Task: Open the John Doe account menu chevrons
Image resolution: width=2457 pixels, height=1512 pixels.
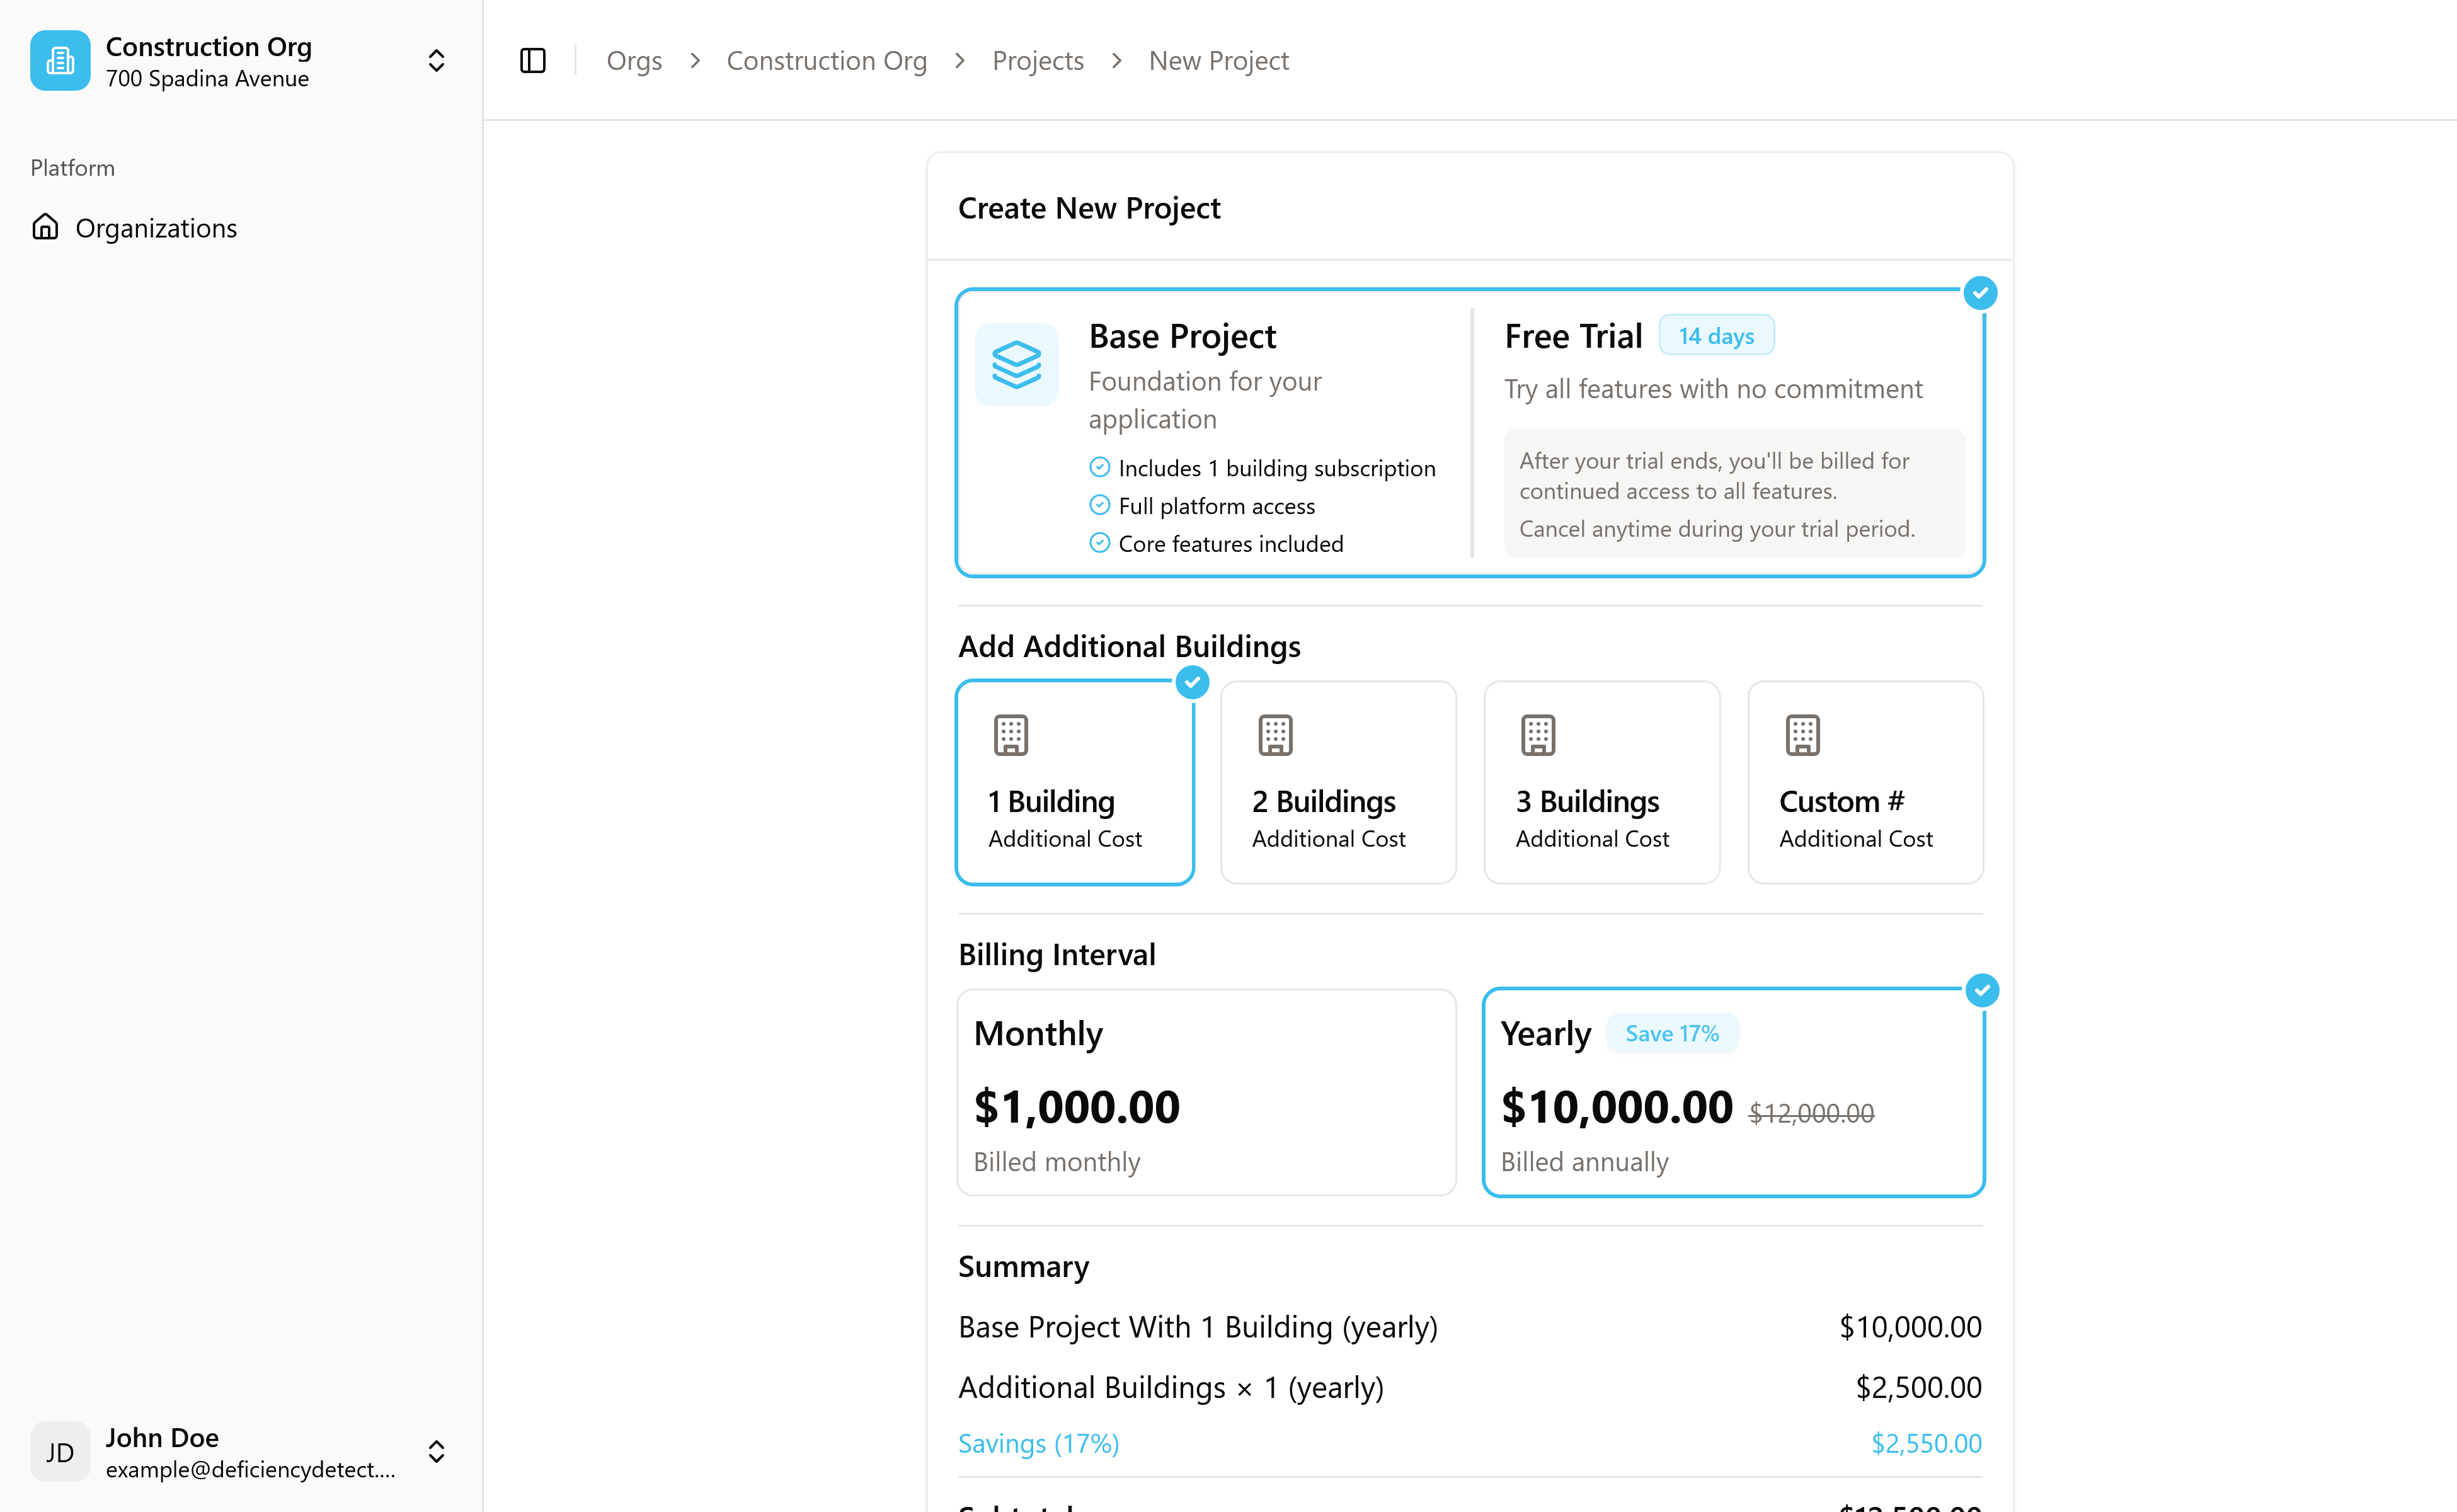Action: pos(436,1452)
